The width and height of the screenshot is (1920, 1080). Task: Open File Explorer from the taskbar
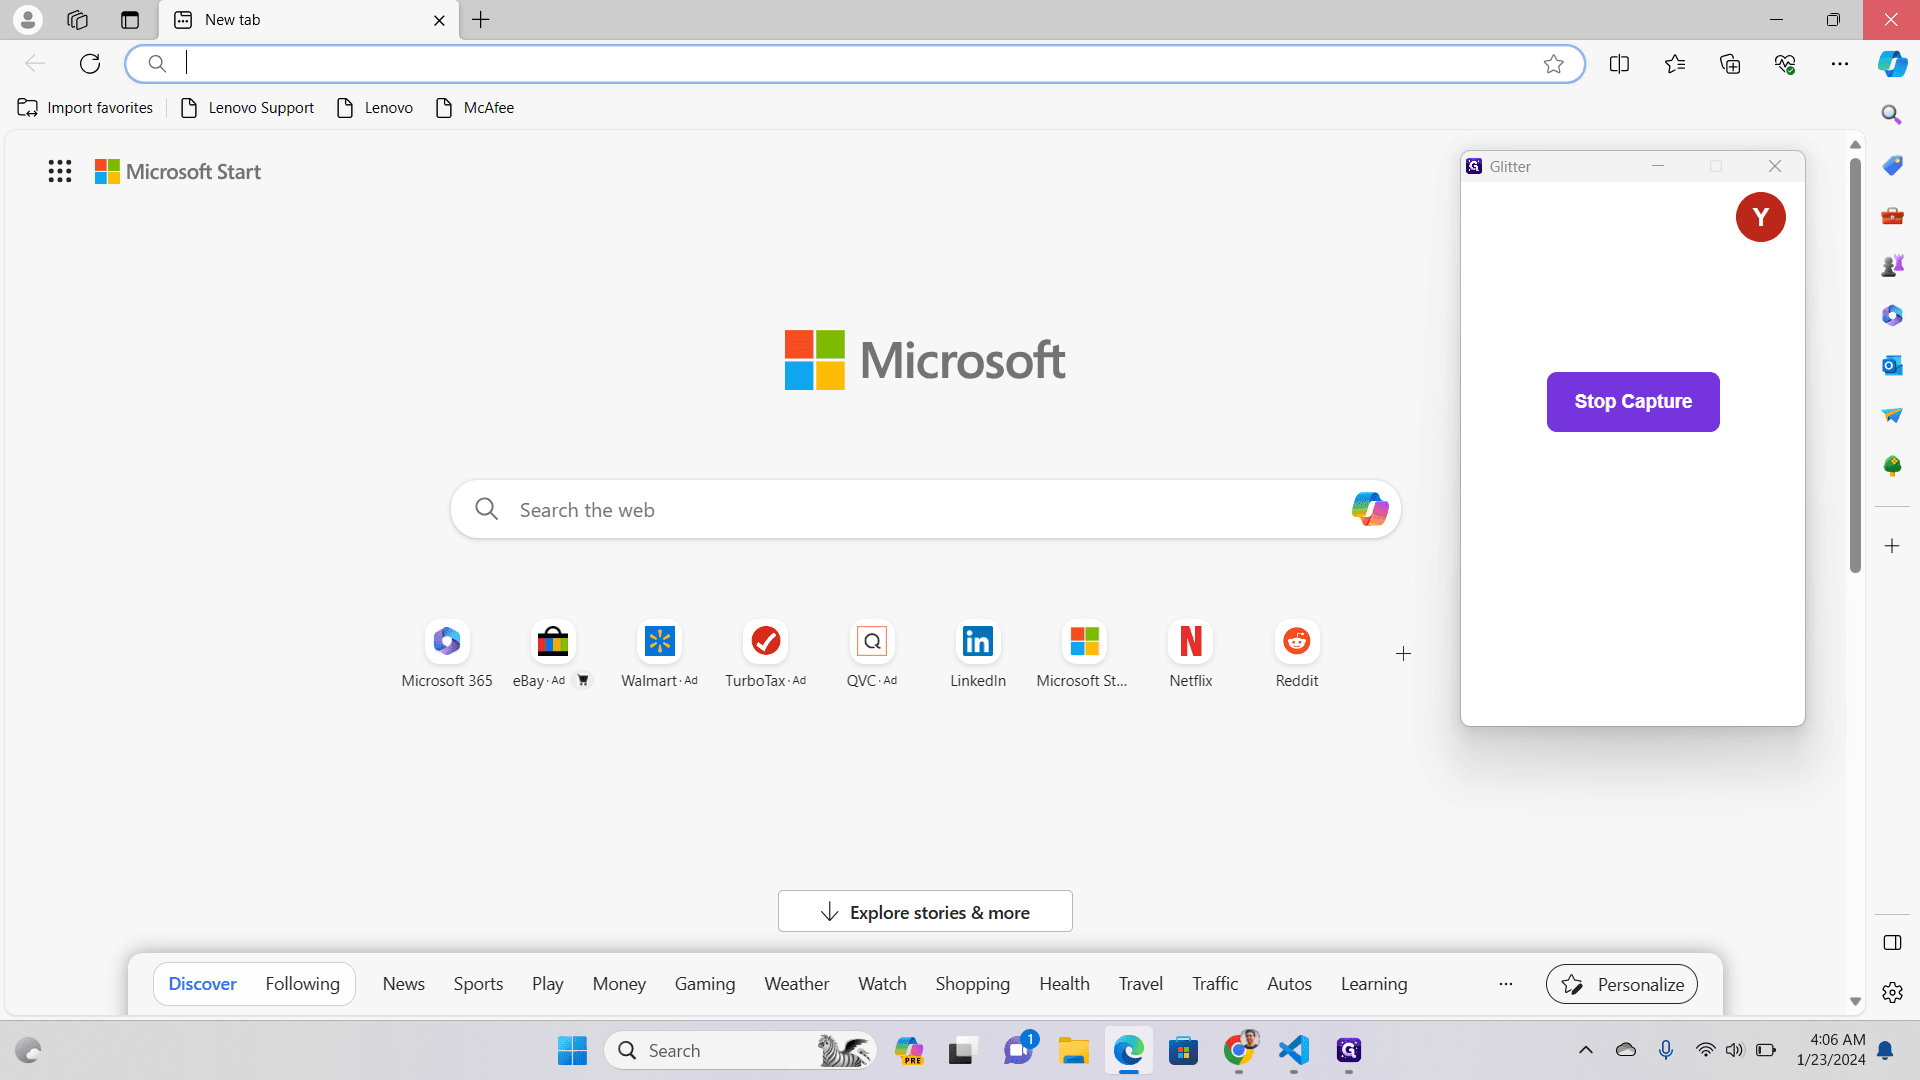click(1074, 1050)
